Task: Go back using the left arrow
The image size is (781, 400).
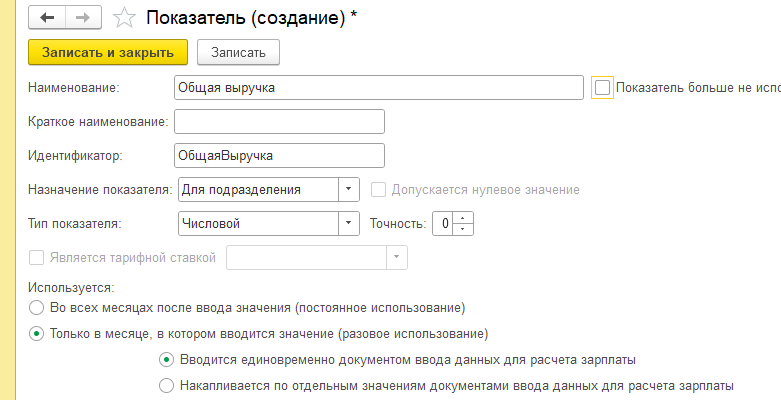Action: coord(47,18)
